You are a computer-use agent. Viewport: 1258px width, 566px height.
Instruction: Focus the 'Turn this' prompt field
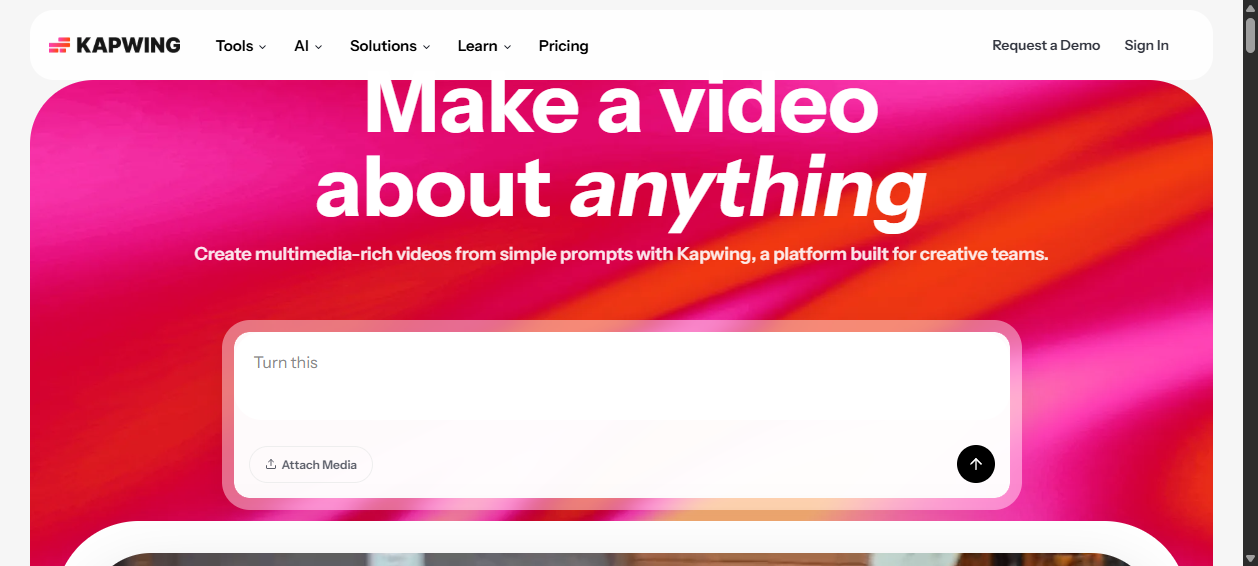pos(621,376)
